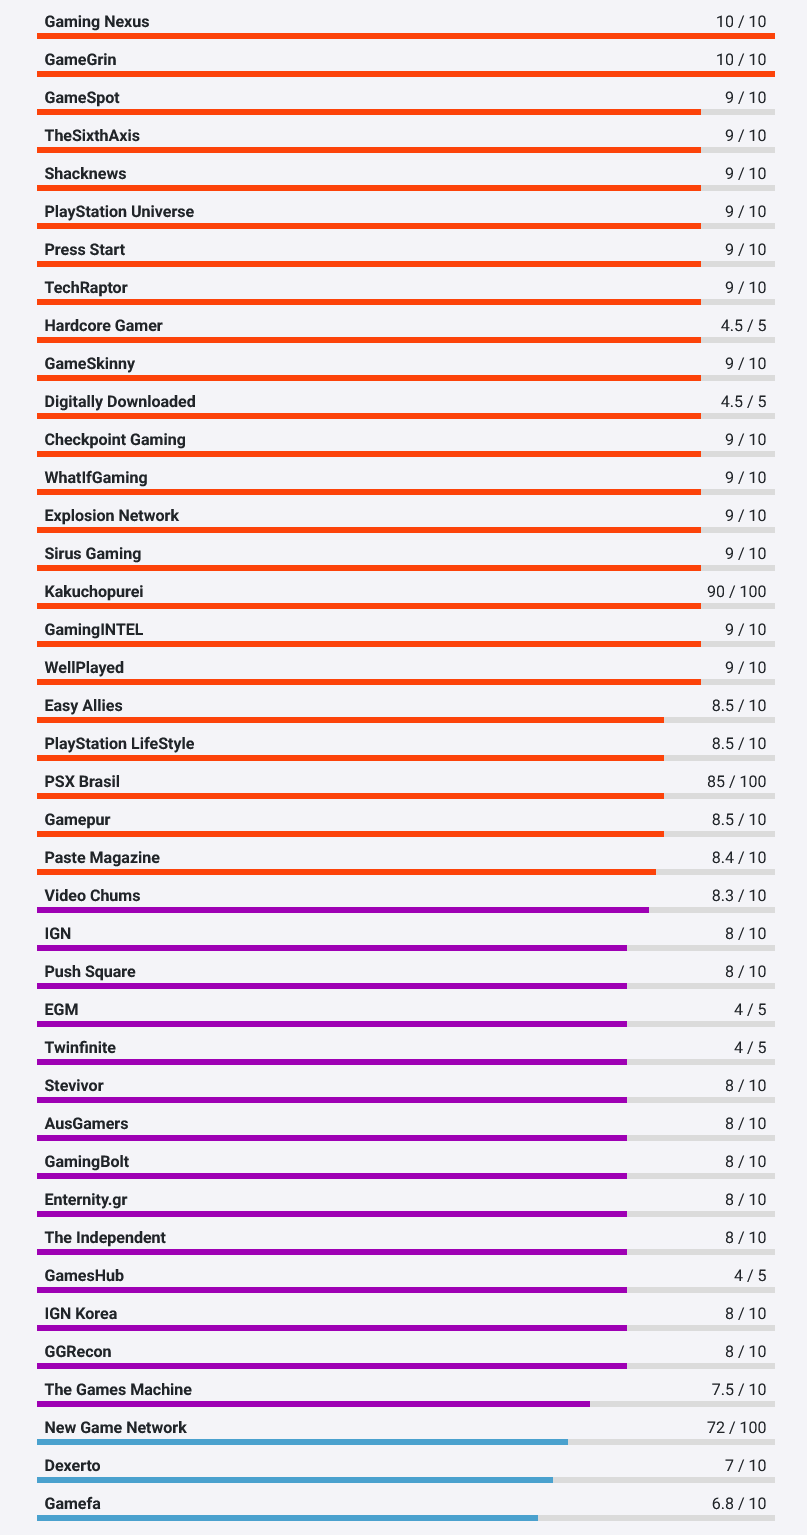Click the GameSpot outlet name
807x1535 pixels.
point(82,98)
